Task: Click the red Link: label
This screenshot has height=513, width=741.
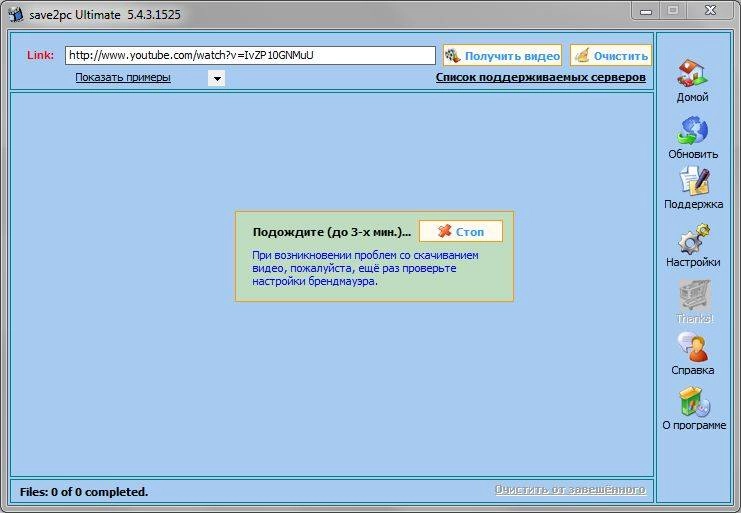Action: point(40,55)
